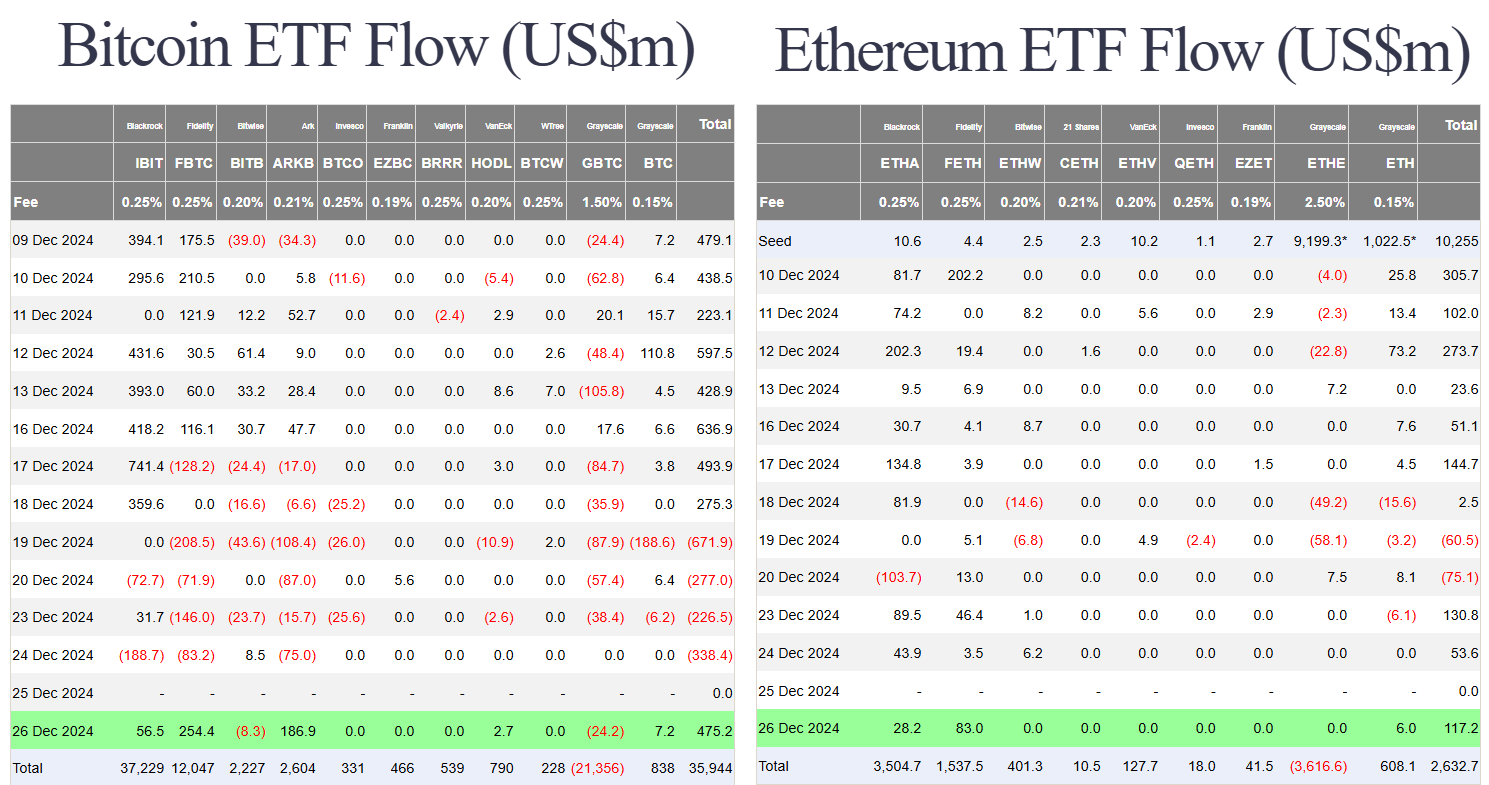Click the negative (671.9) total cell
The image size is (1489, 785).
click(709, 542)
